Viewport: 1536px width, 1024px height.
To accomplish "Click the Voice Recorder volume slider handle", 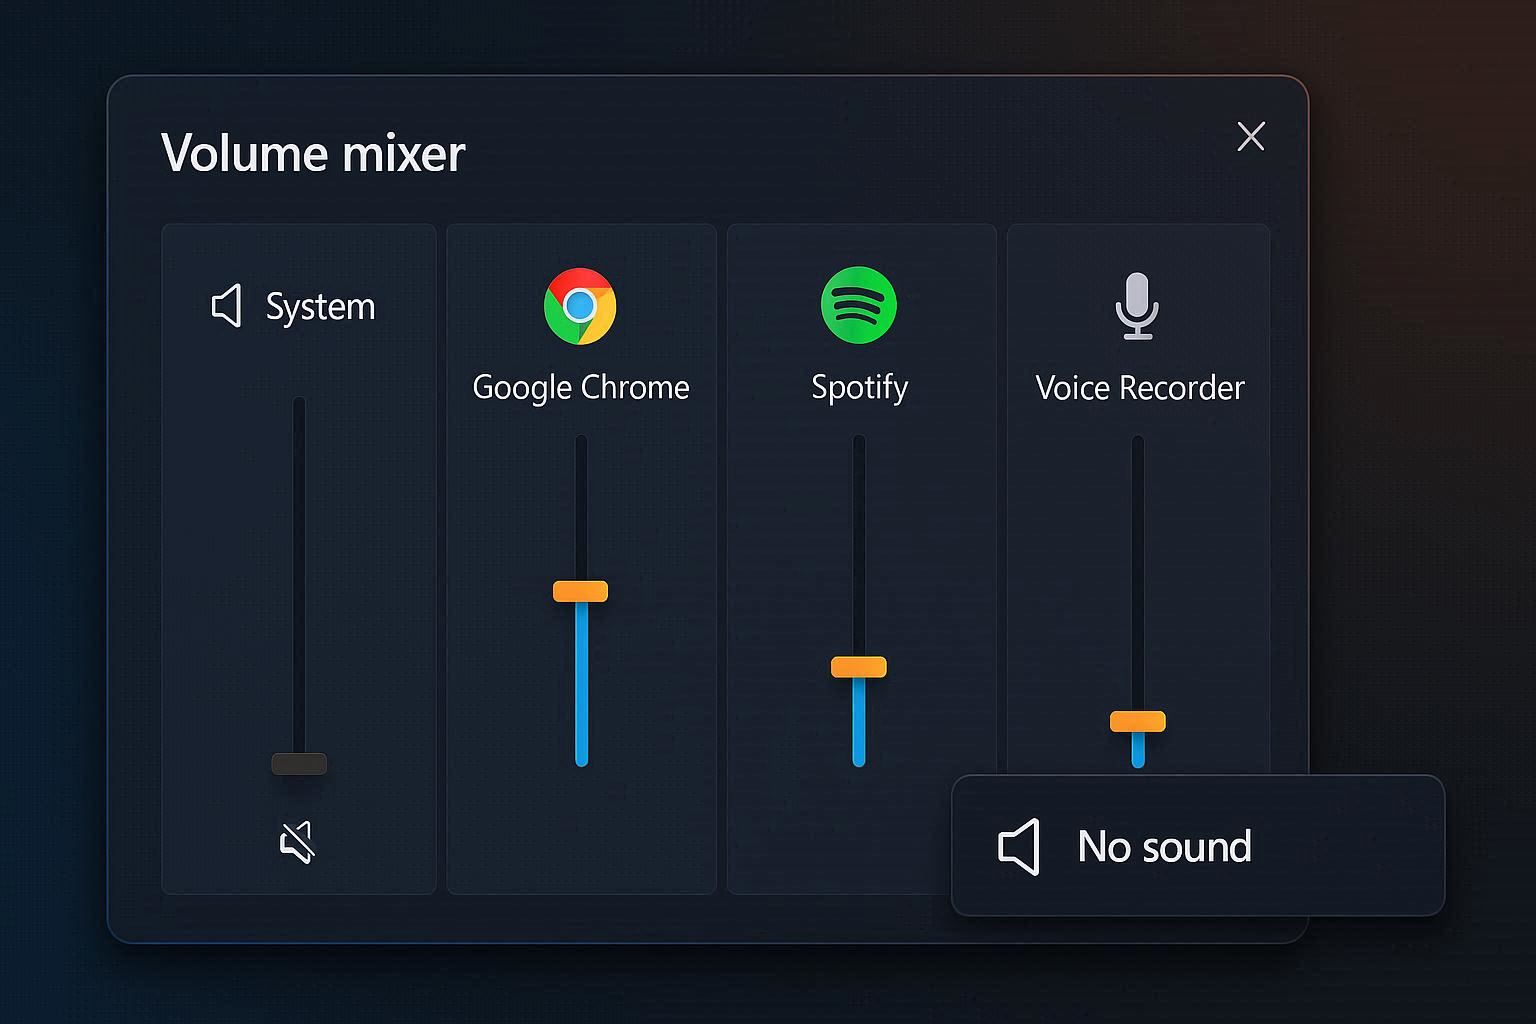I will [x=1138, y=721].
